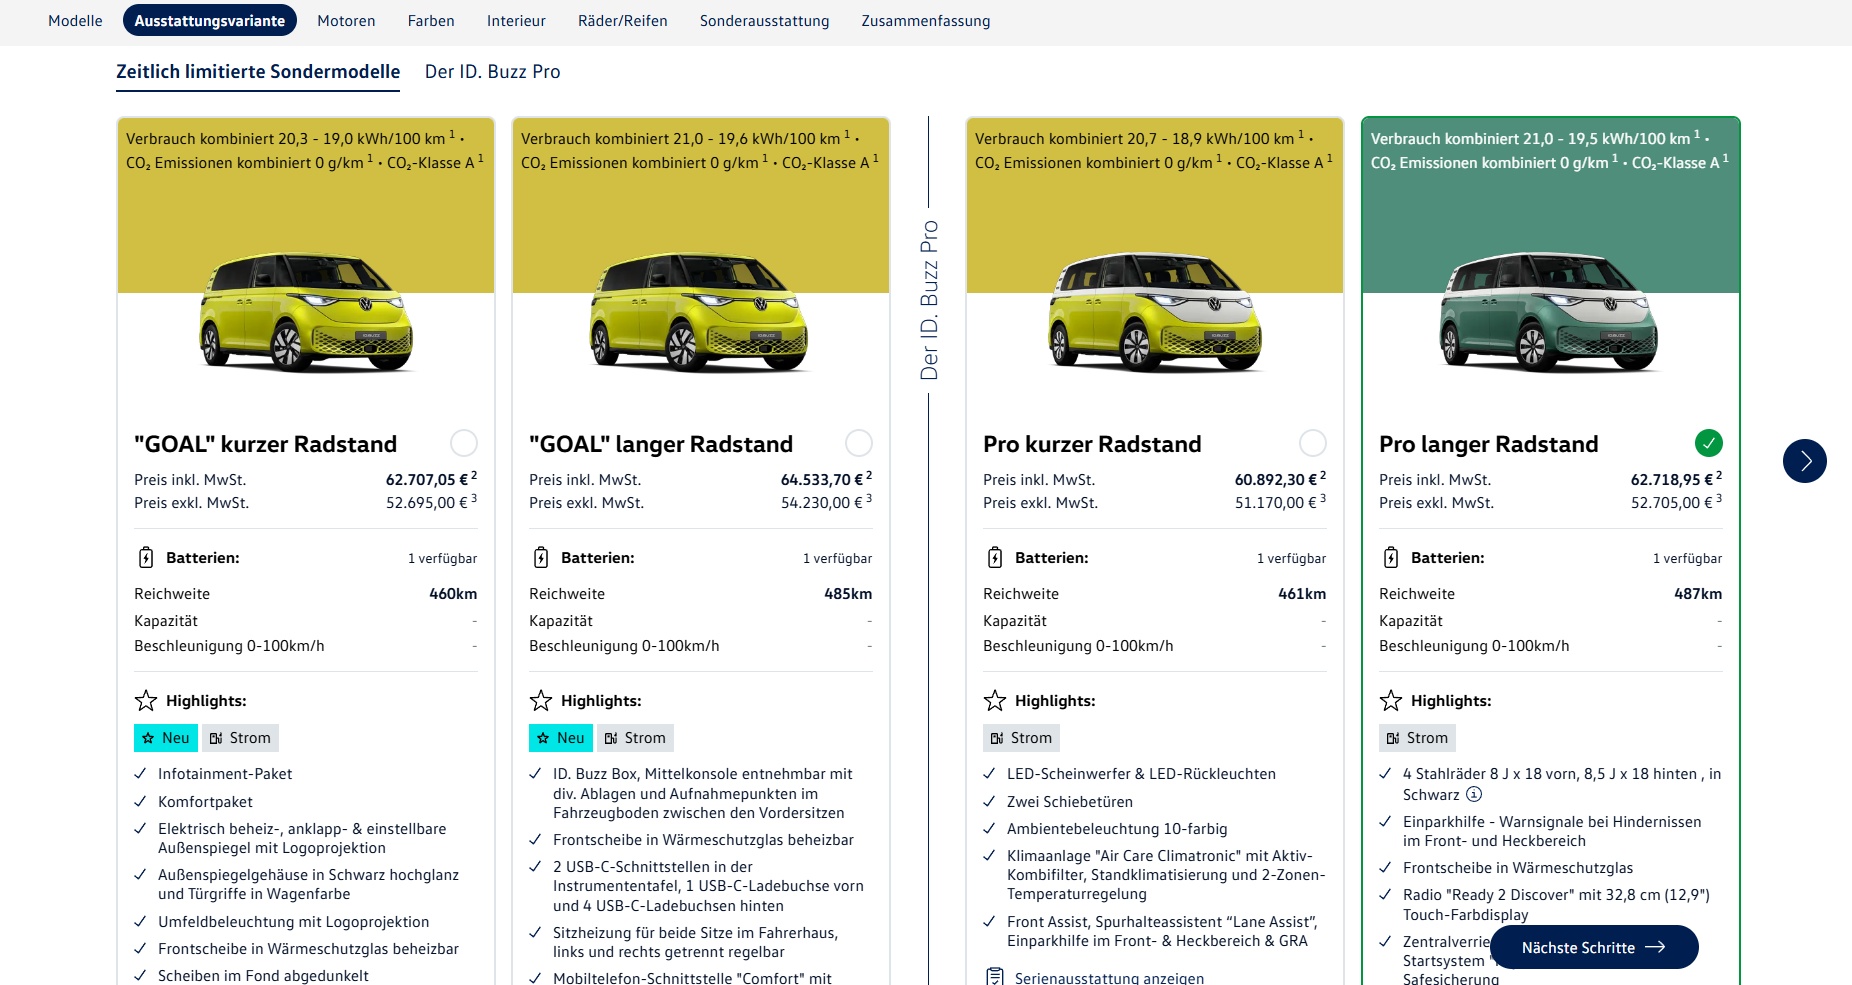This screenshot has width=1852, height=985.
Task: Click Strom badge on GOAL langer Radstand
Action: coord(635,738)
